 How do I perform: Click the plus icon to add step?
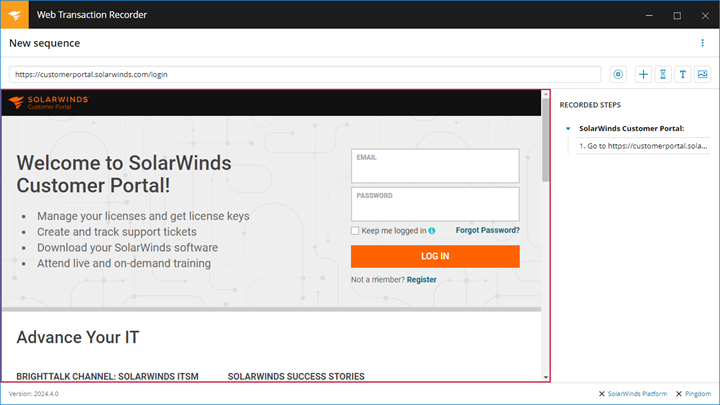643,74
